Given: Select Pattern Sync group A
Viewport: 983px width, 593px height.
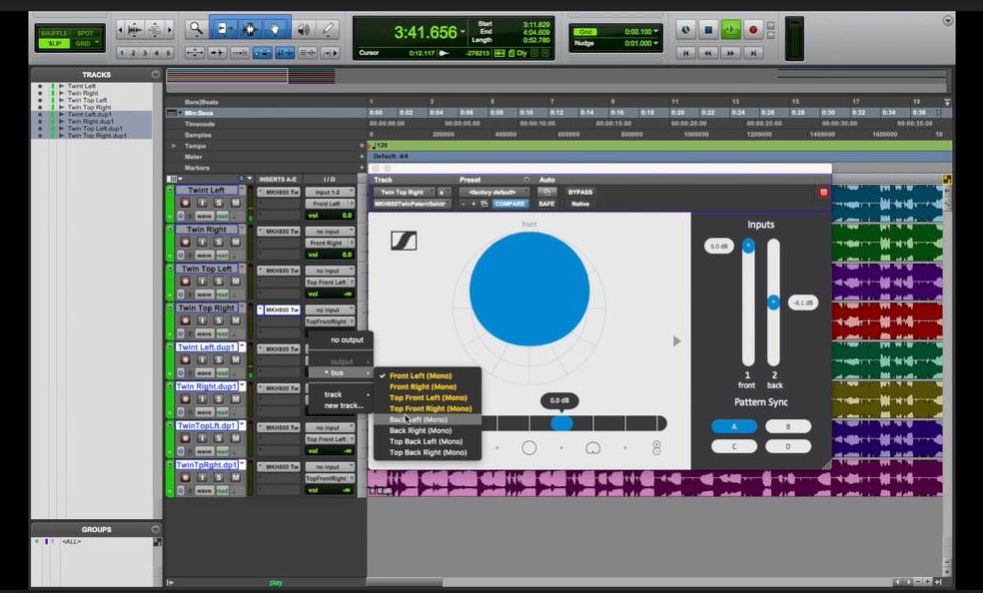Looking at the screenshot, I should [x=734, y=426].
